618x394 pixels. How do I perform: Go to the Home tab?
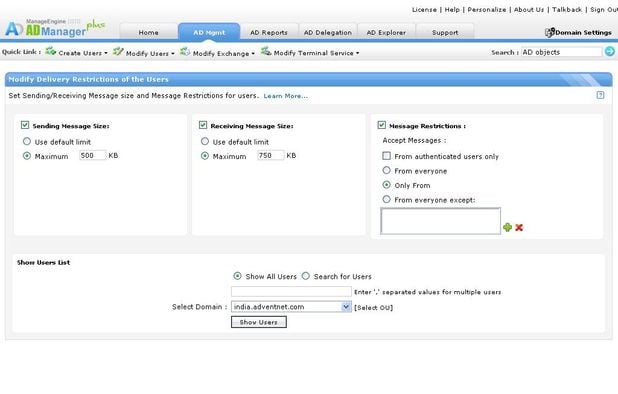coord(149,32)
